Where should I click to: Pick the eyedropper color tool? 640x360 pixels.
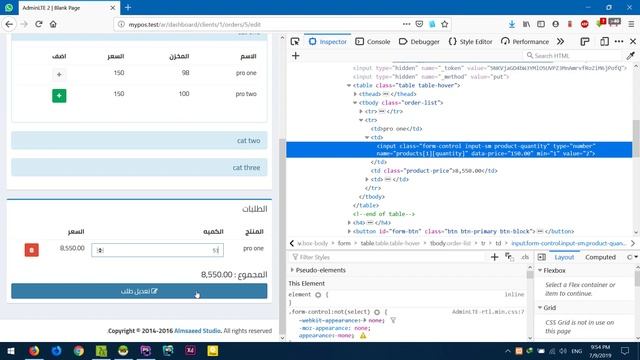pyautogui.click(x=631, y=56)
